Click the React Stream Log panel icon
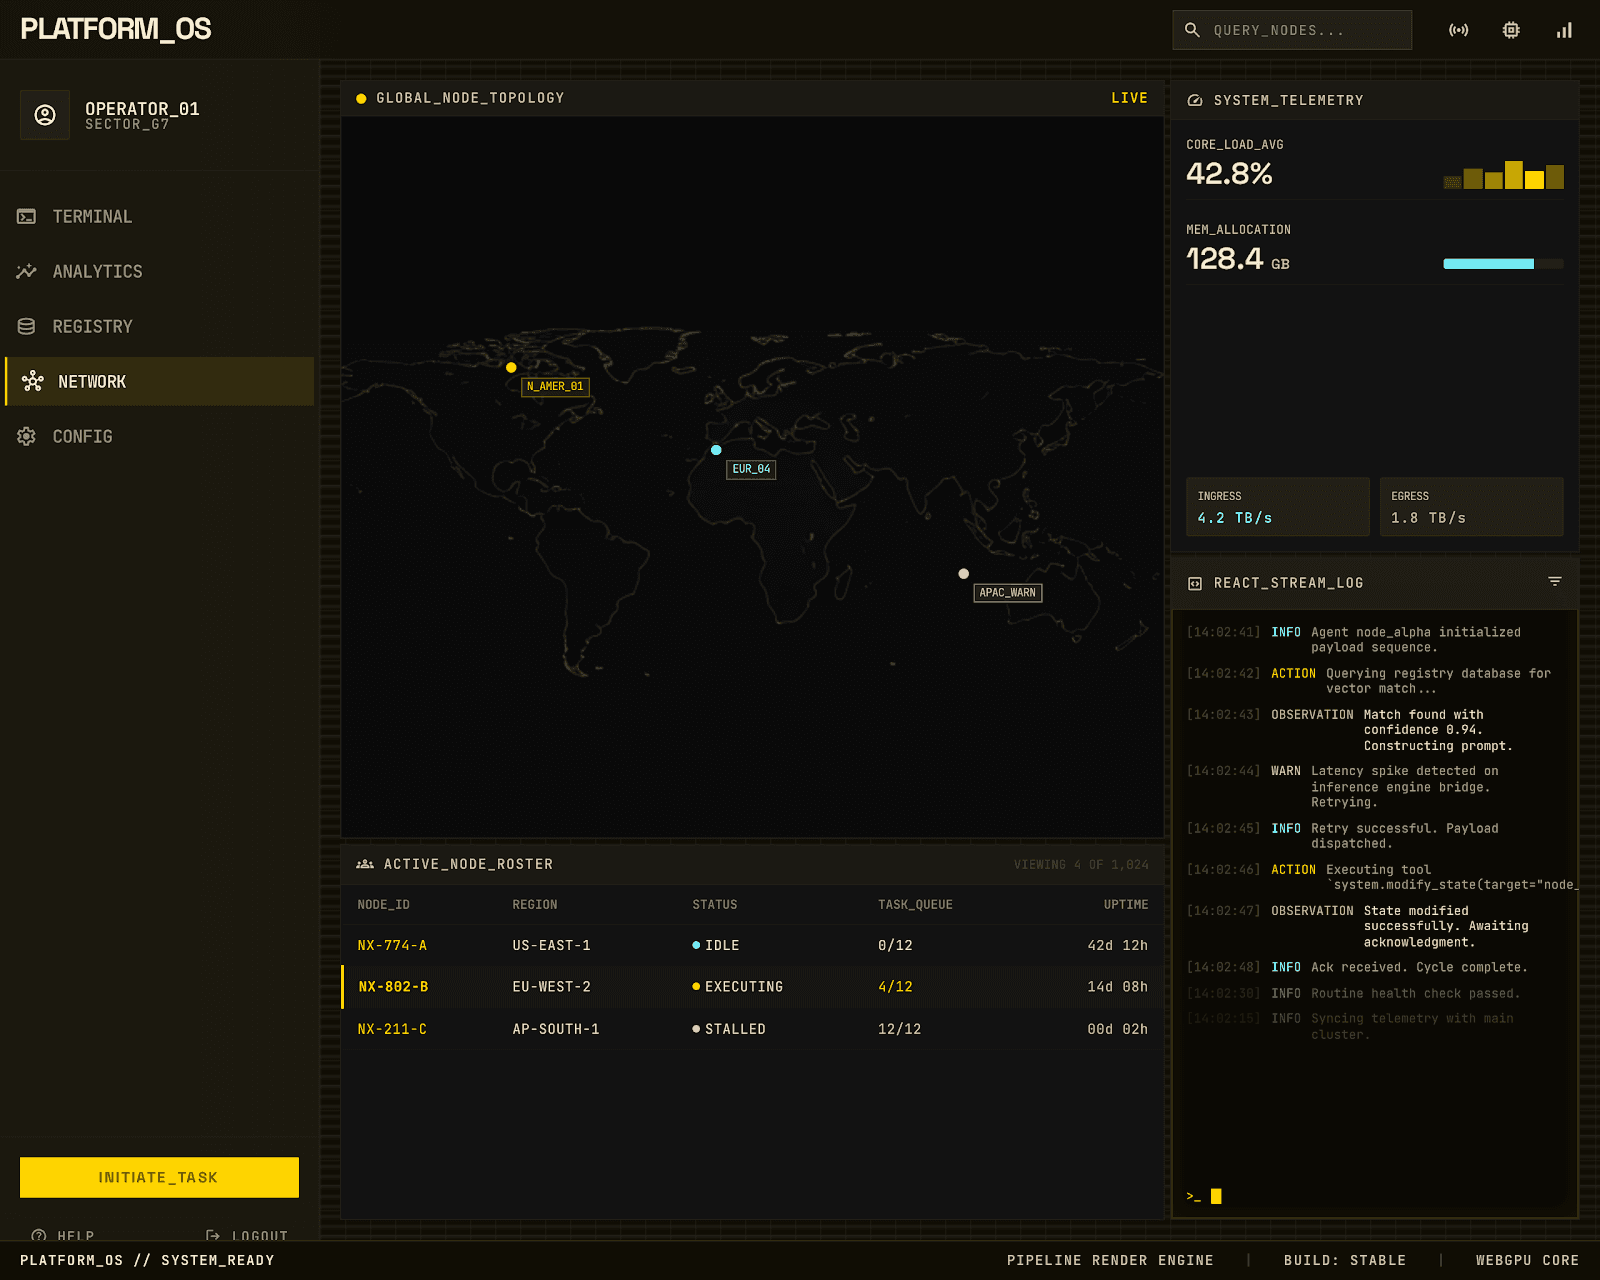 point(1194,583)
